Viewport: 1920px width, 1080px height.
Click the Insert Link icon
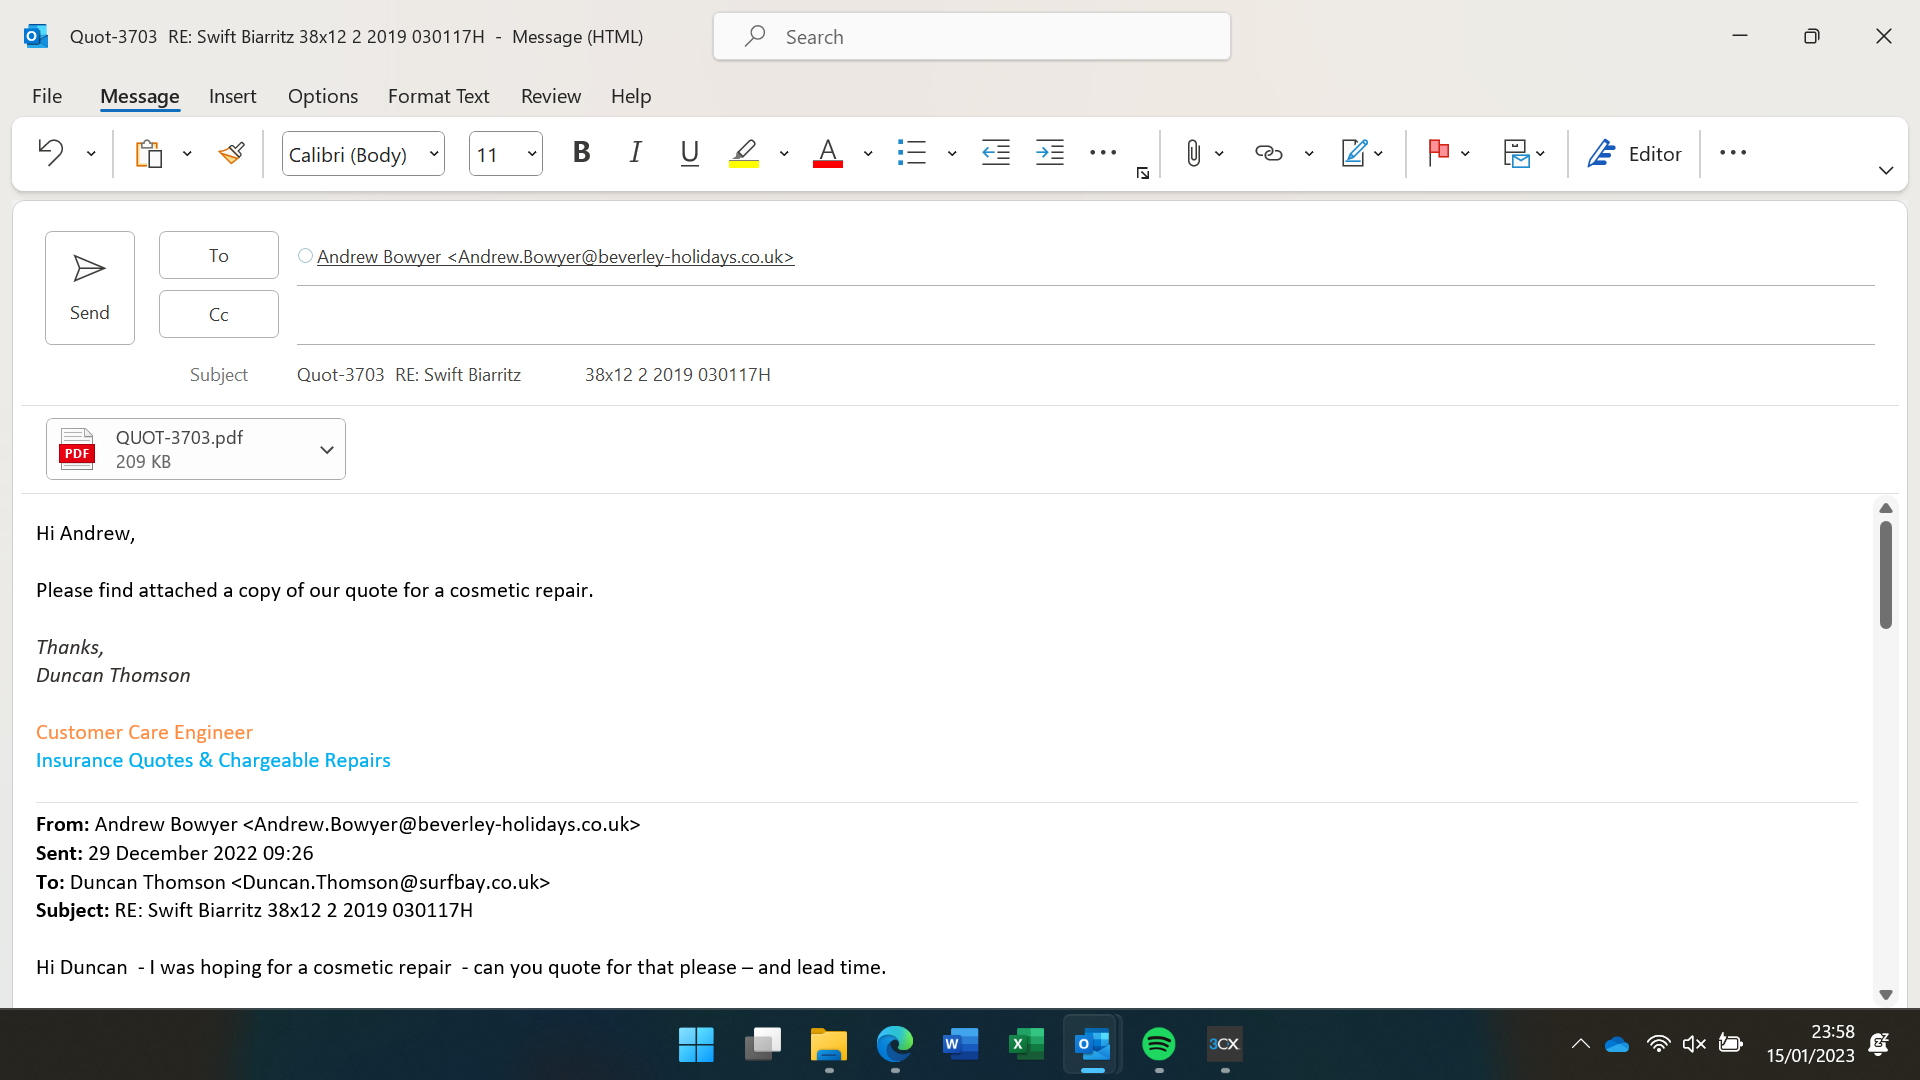pos(1268,153)
